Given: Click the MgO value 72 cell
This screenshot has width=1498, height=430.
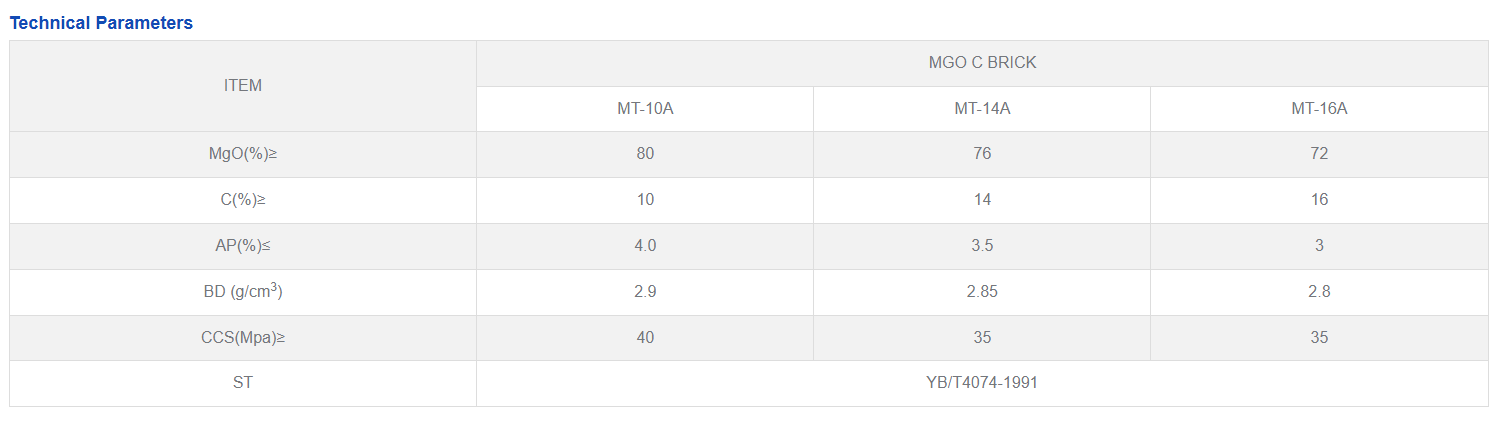Looking at the screenshot, I should point(1319,154).
